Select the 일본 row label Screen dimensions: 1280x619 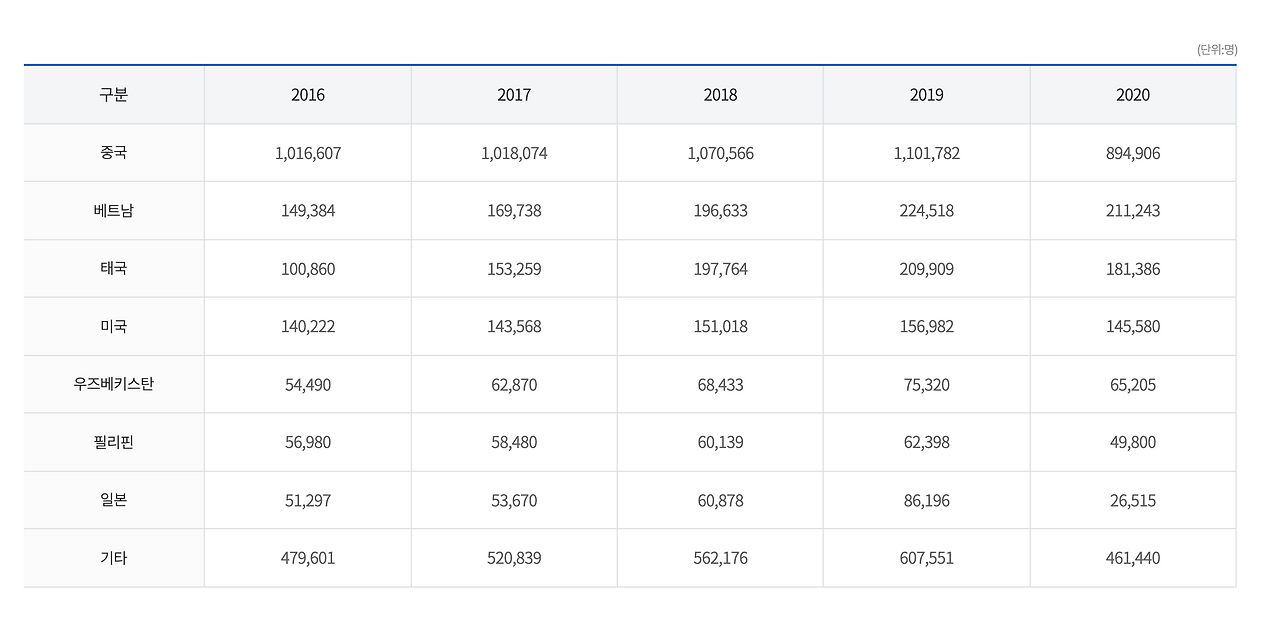point(113,500)
